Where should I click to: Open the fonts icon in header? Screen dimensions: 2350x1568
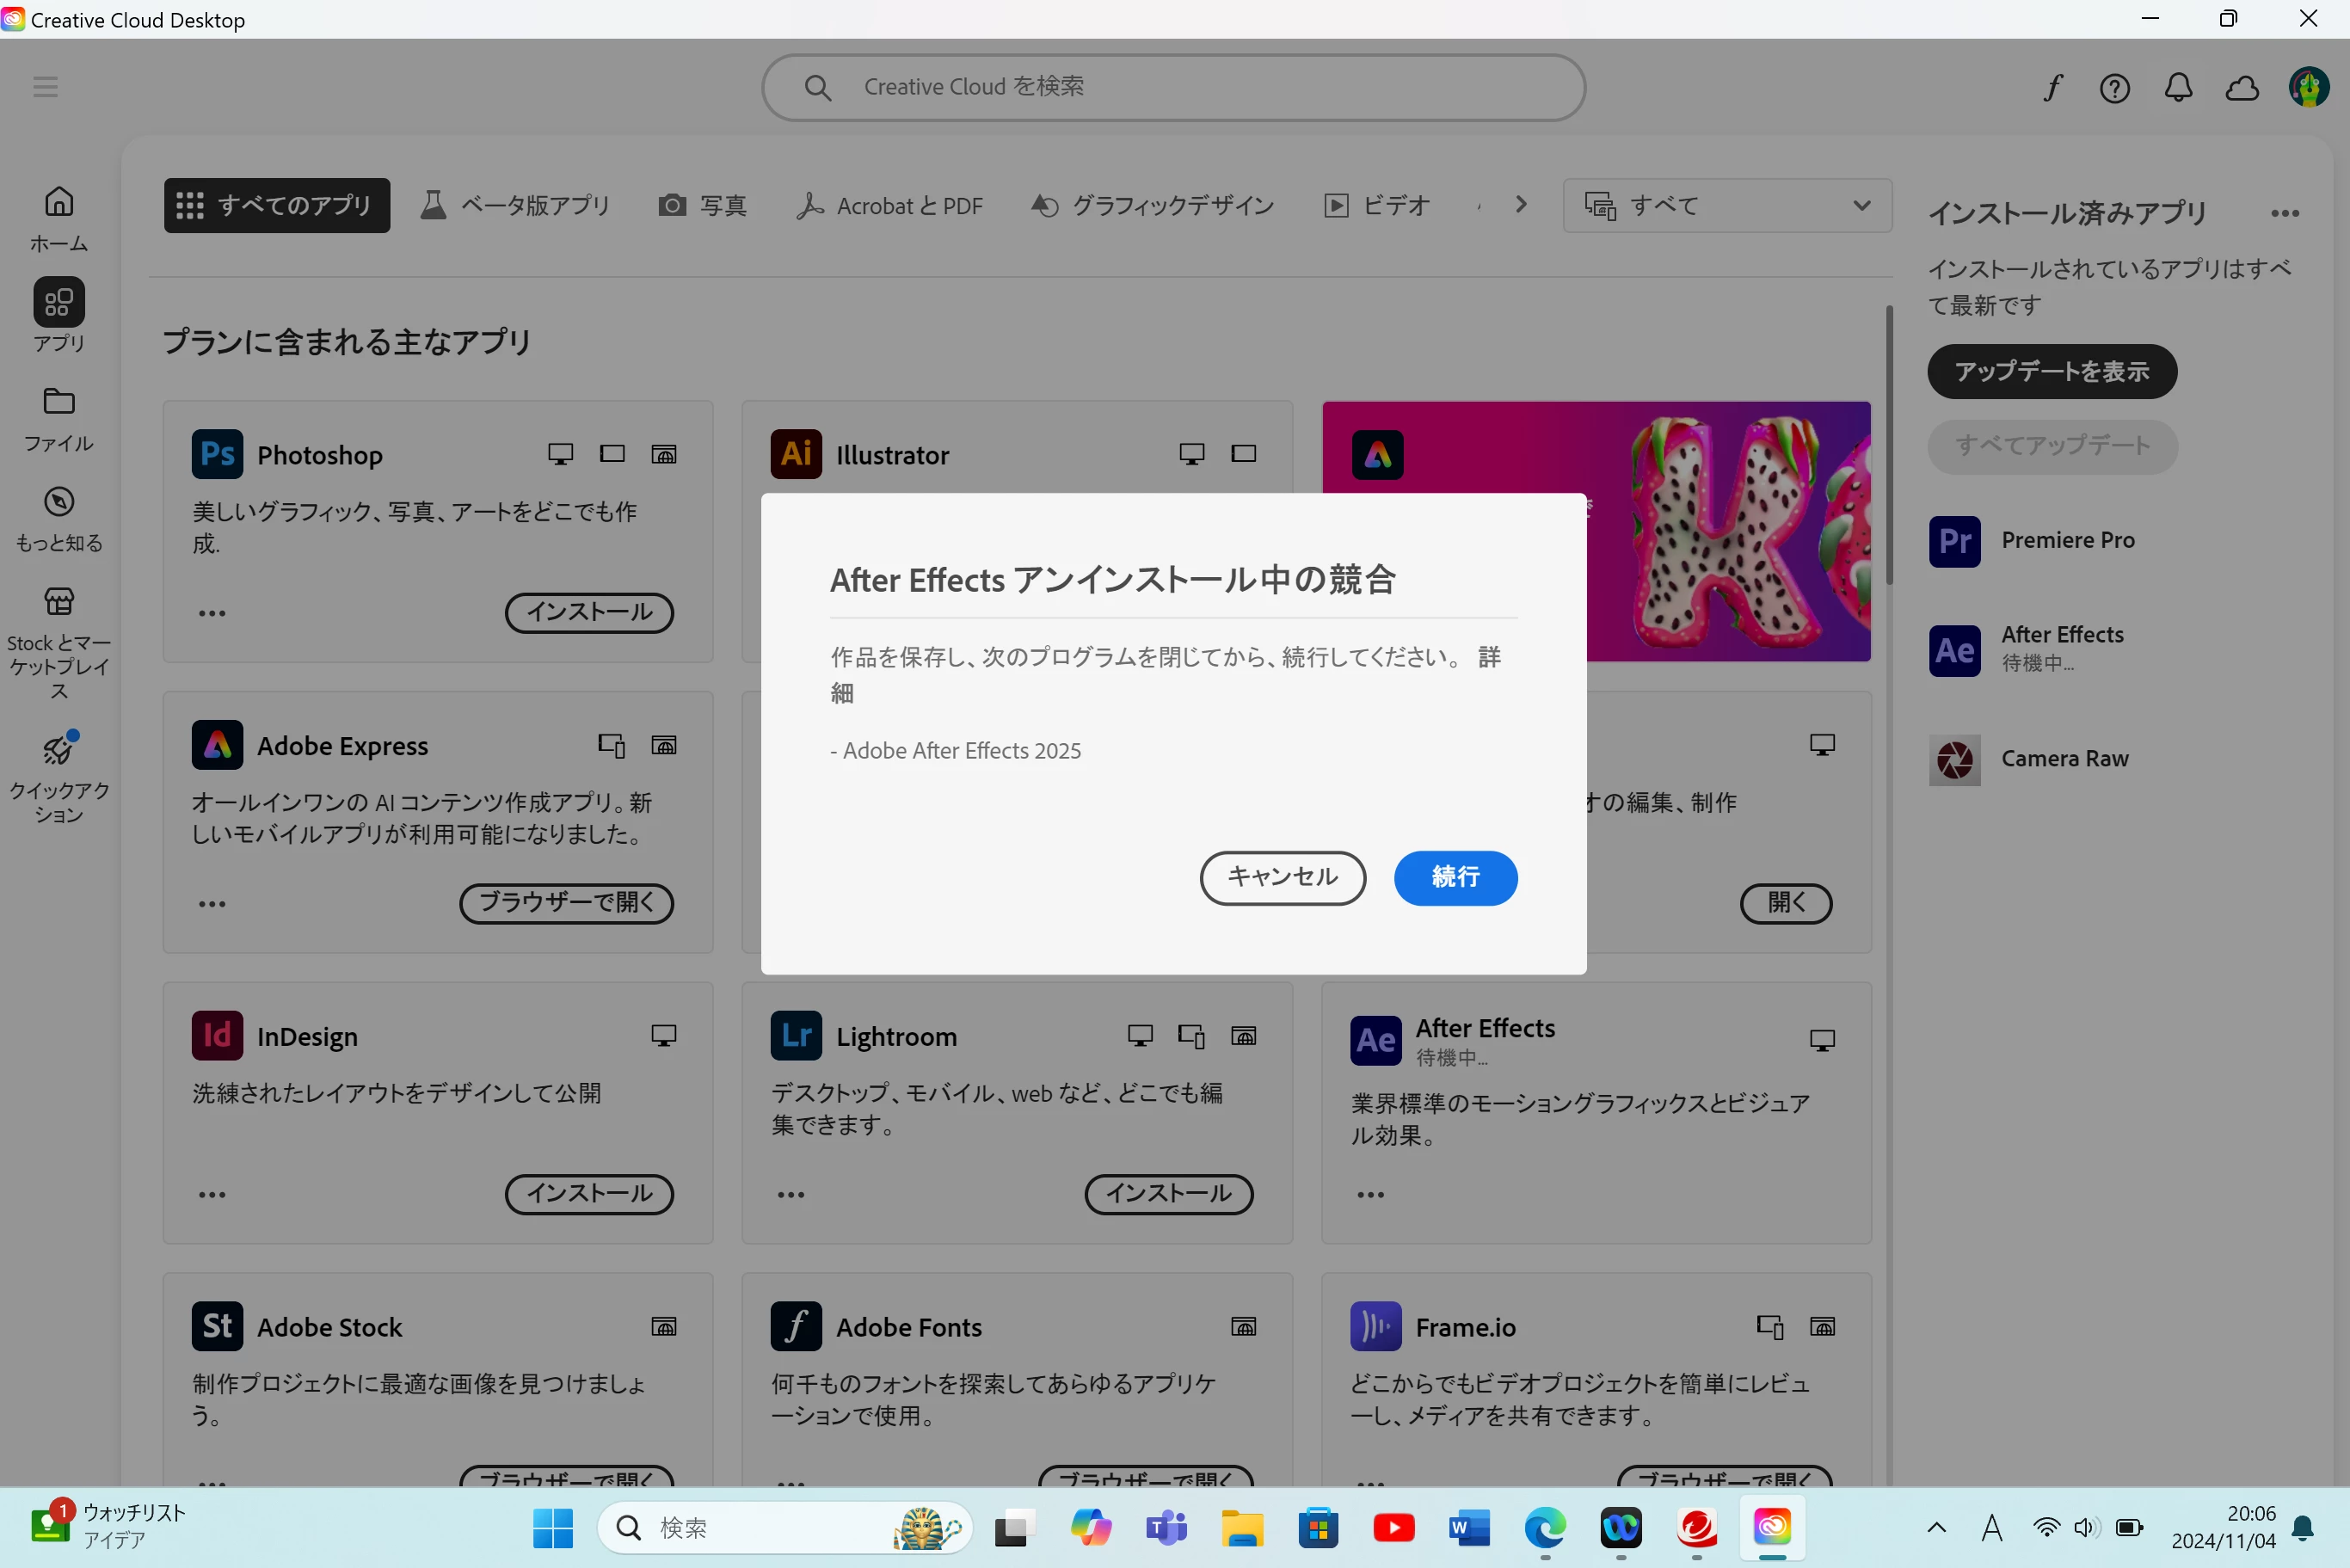[2052, 88]
